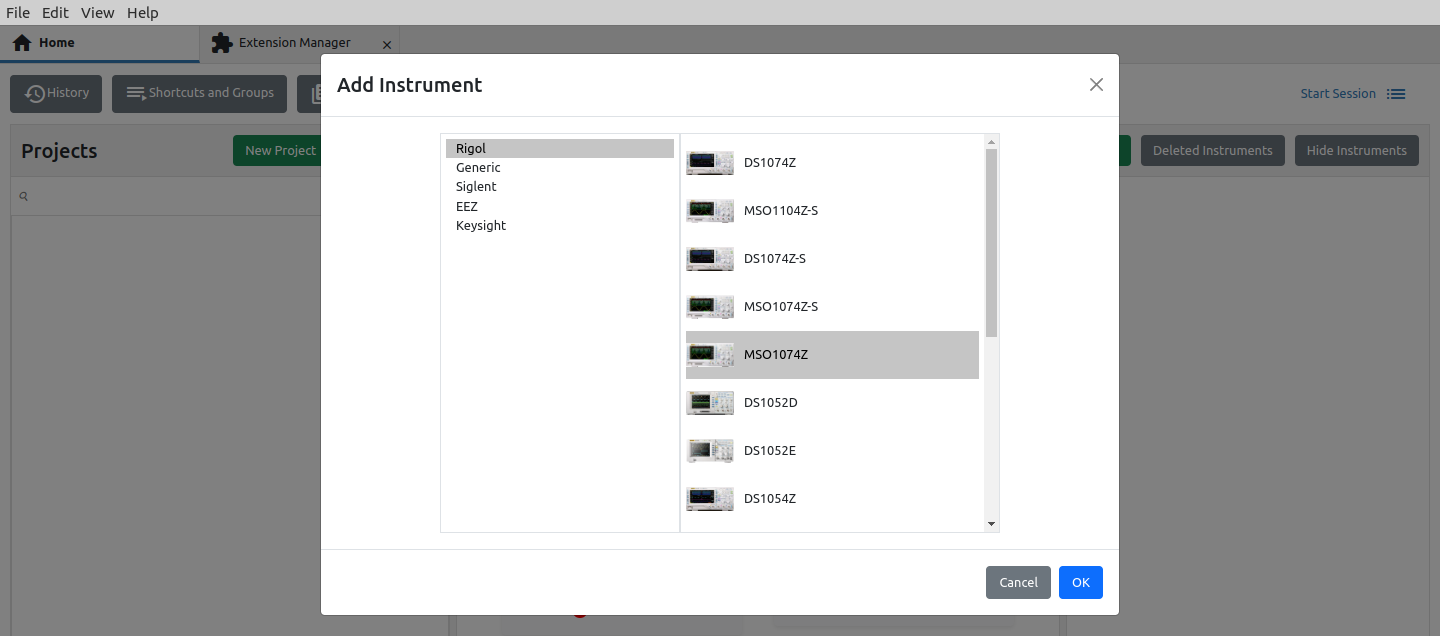Screen dimensions: 1440x636
Task: Choose Siglent in the manufacturer list
Action: point(560,187)
